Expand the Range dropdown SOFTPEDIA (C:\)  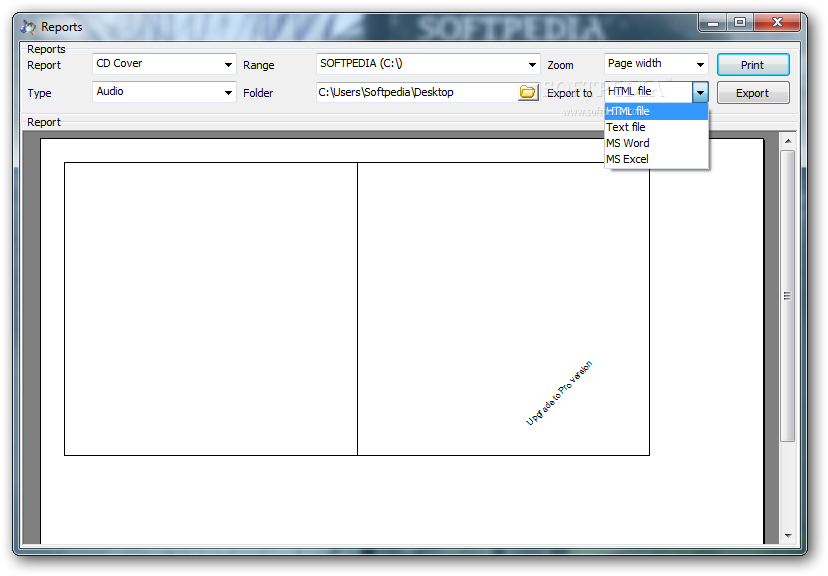click(x=428, y=64)
